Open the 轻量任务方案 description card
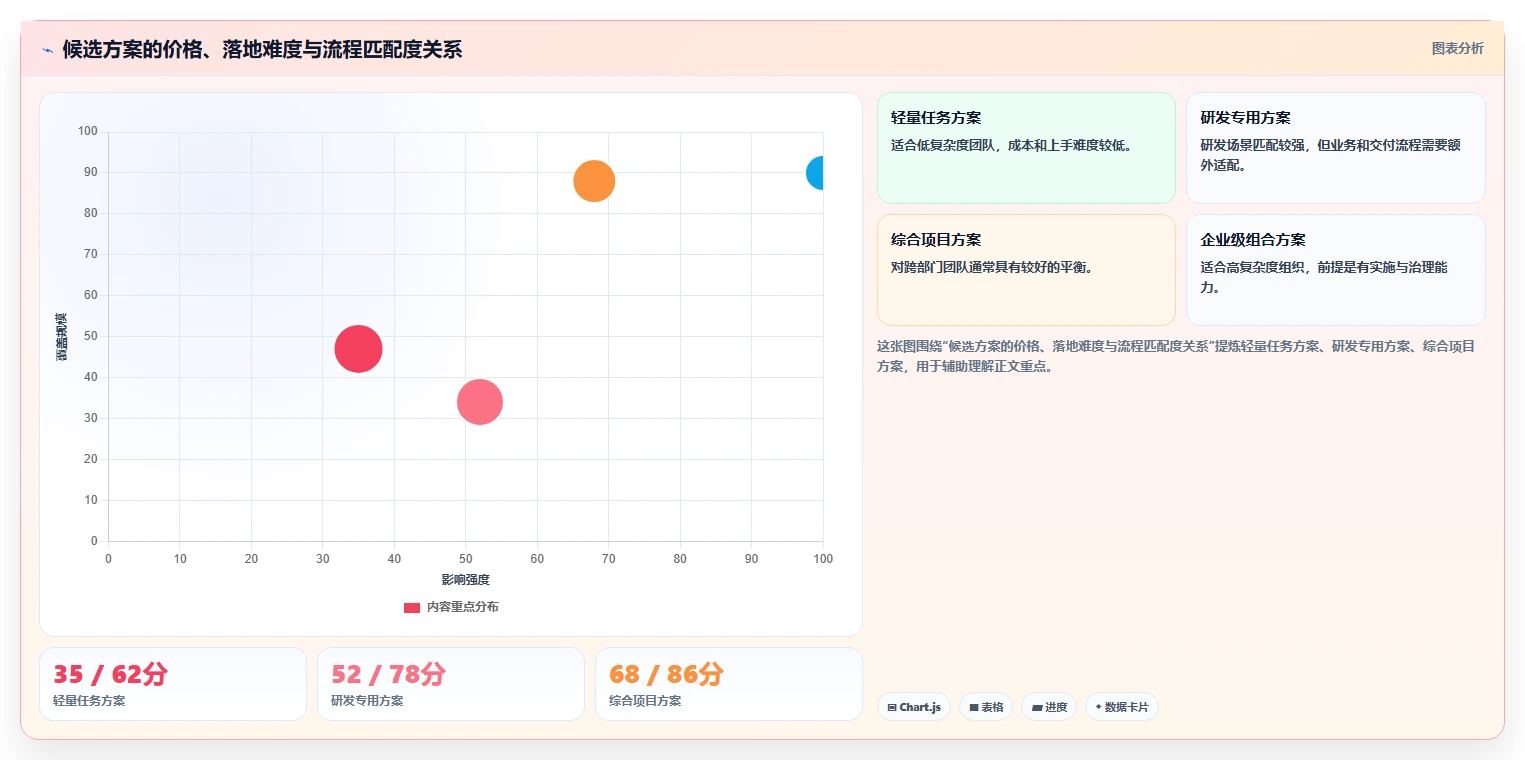The image size is (1525, 760). 1026,148
